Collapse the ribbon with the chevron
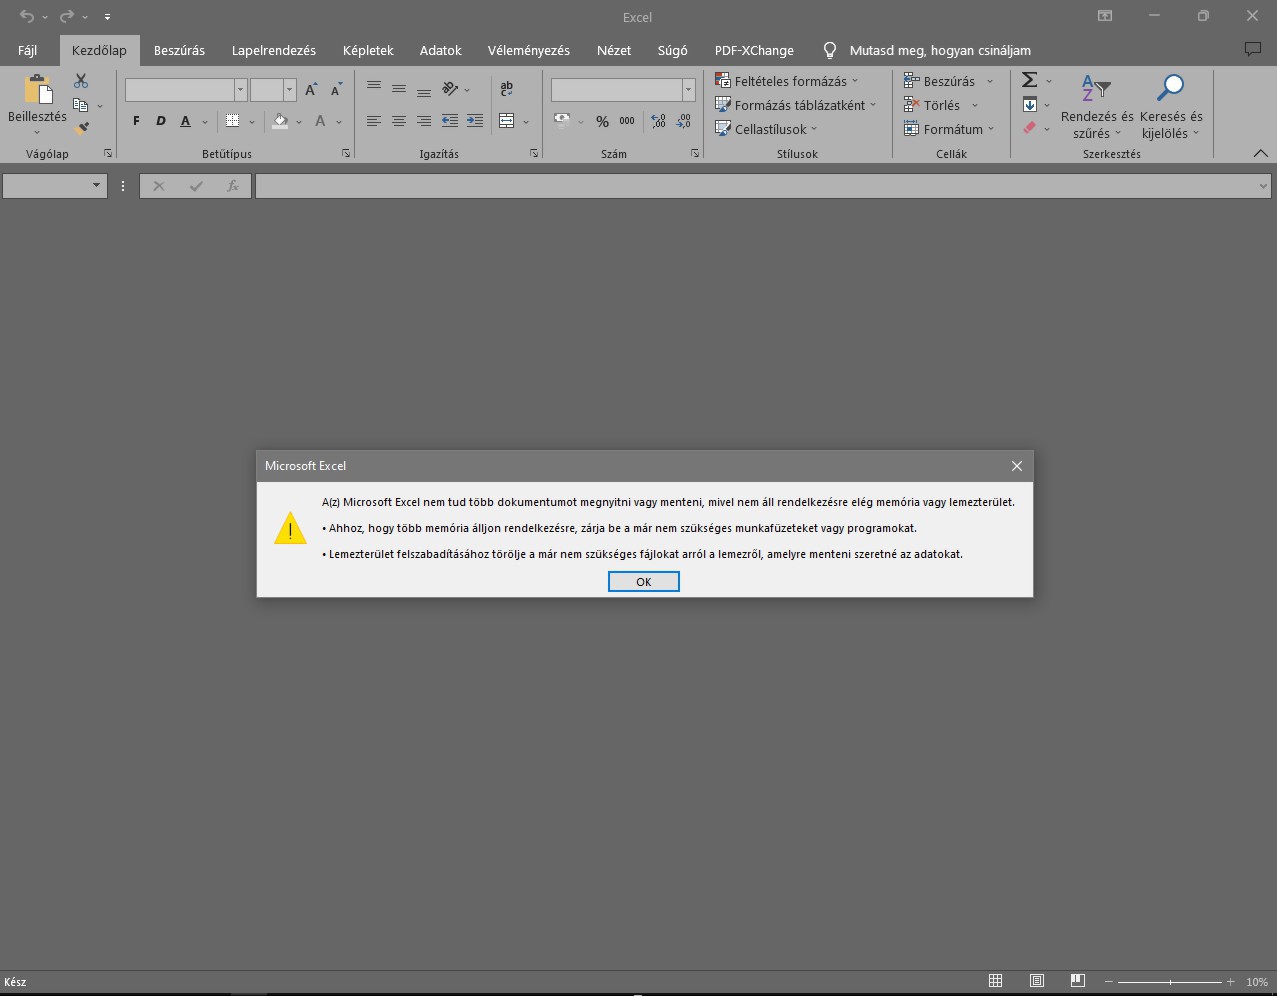The height and width of the screenshot is (996, 1277). click(1260, 153)
